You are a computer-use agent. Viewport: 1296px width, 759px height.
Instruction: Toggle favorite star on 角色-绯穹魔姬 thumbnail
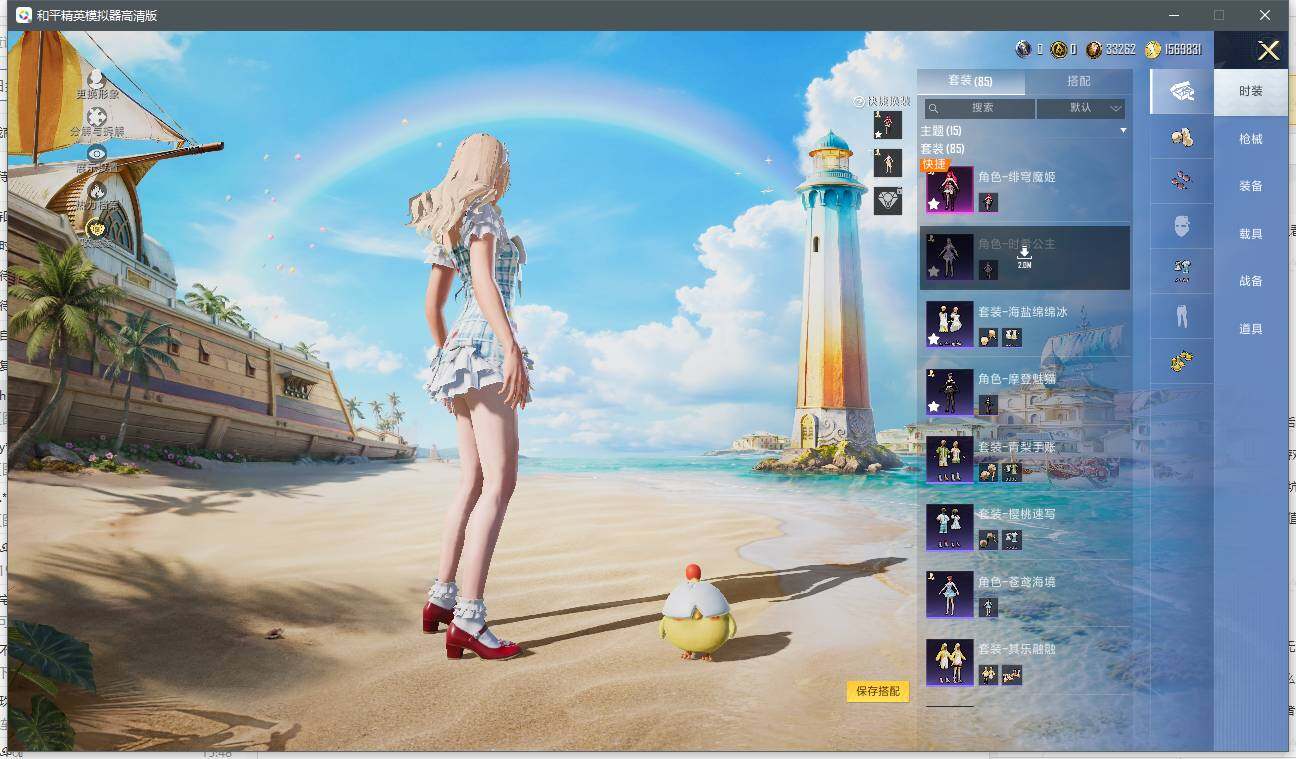pos(934,204)
